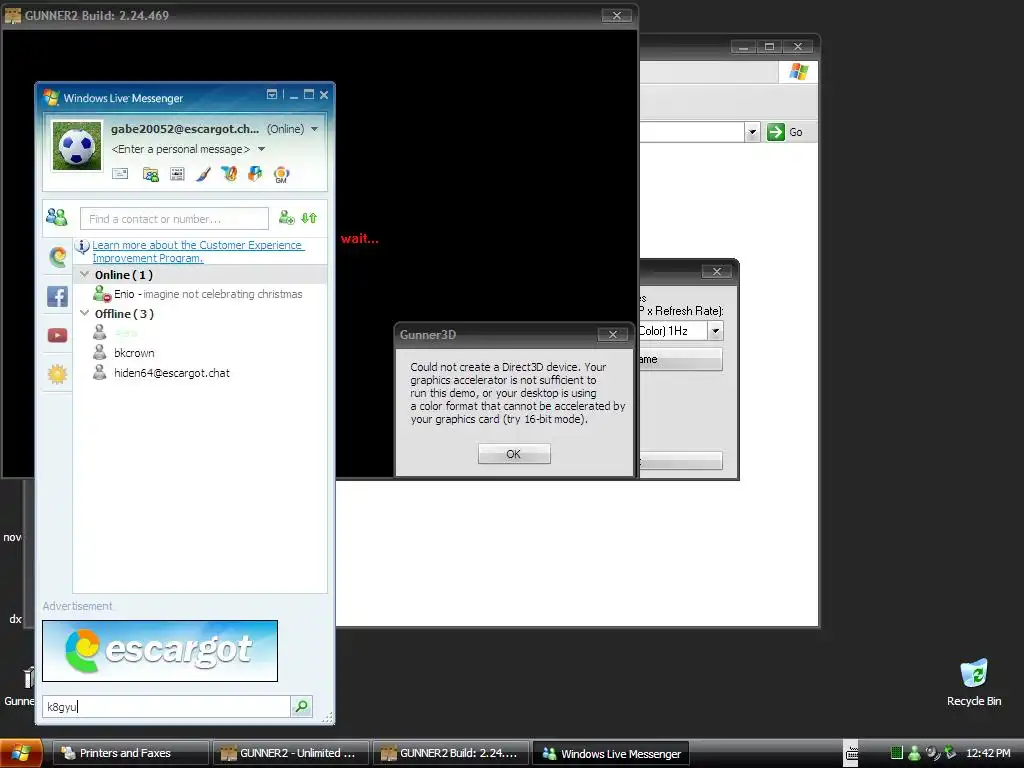Select the Facebook tab in Messenger sidebar
The height and width of the screenshot is (768, 1024).
[57, 296]
